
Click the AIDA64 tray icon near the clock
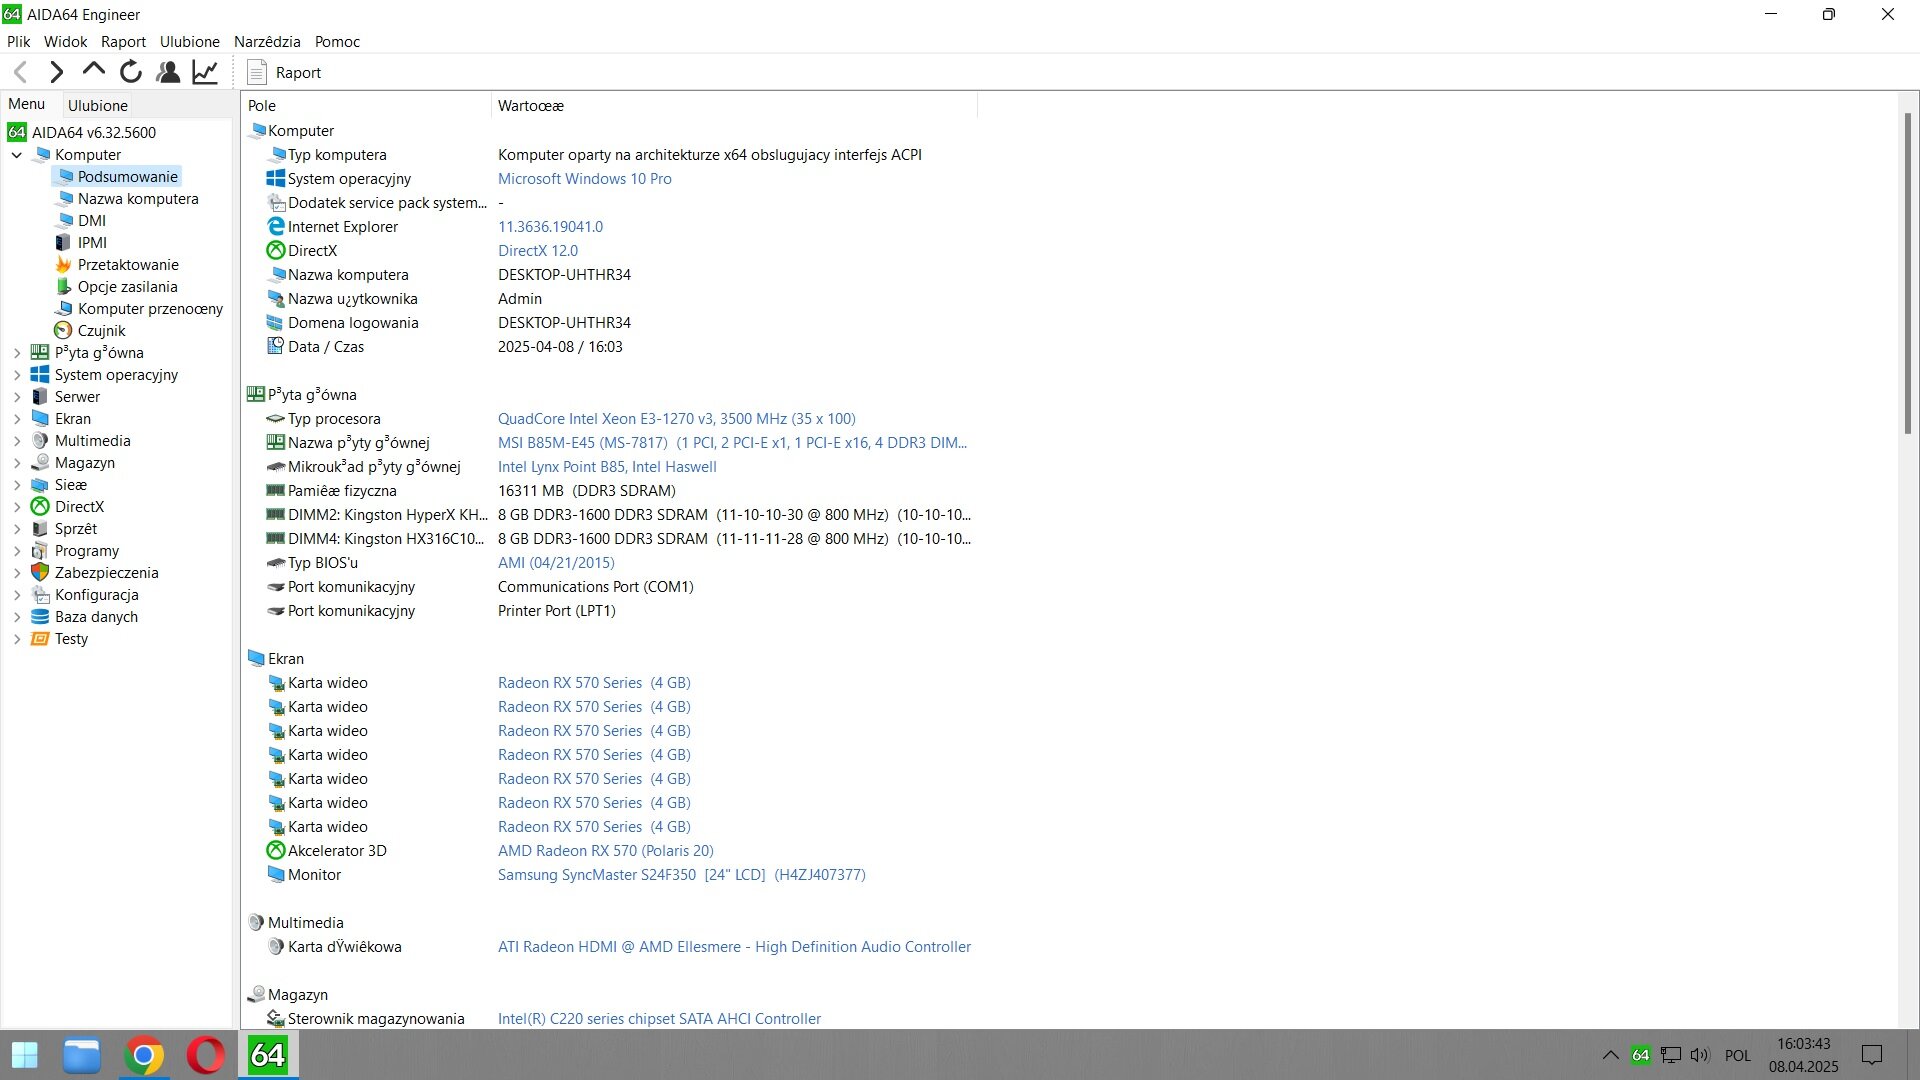click(x=1641, y=1055)
